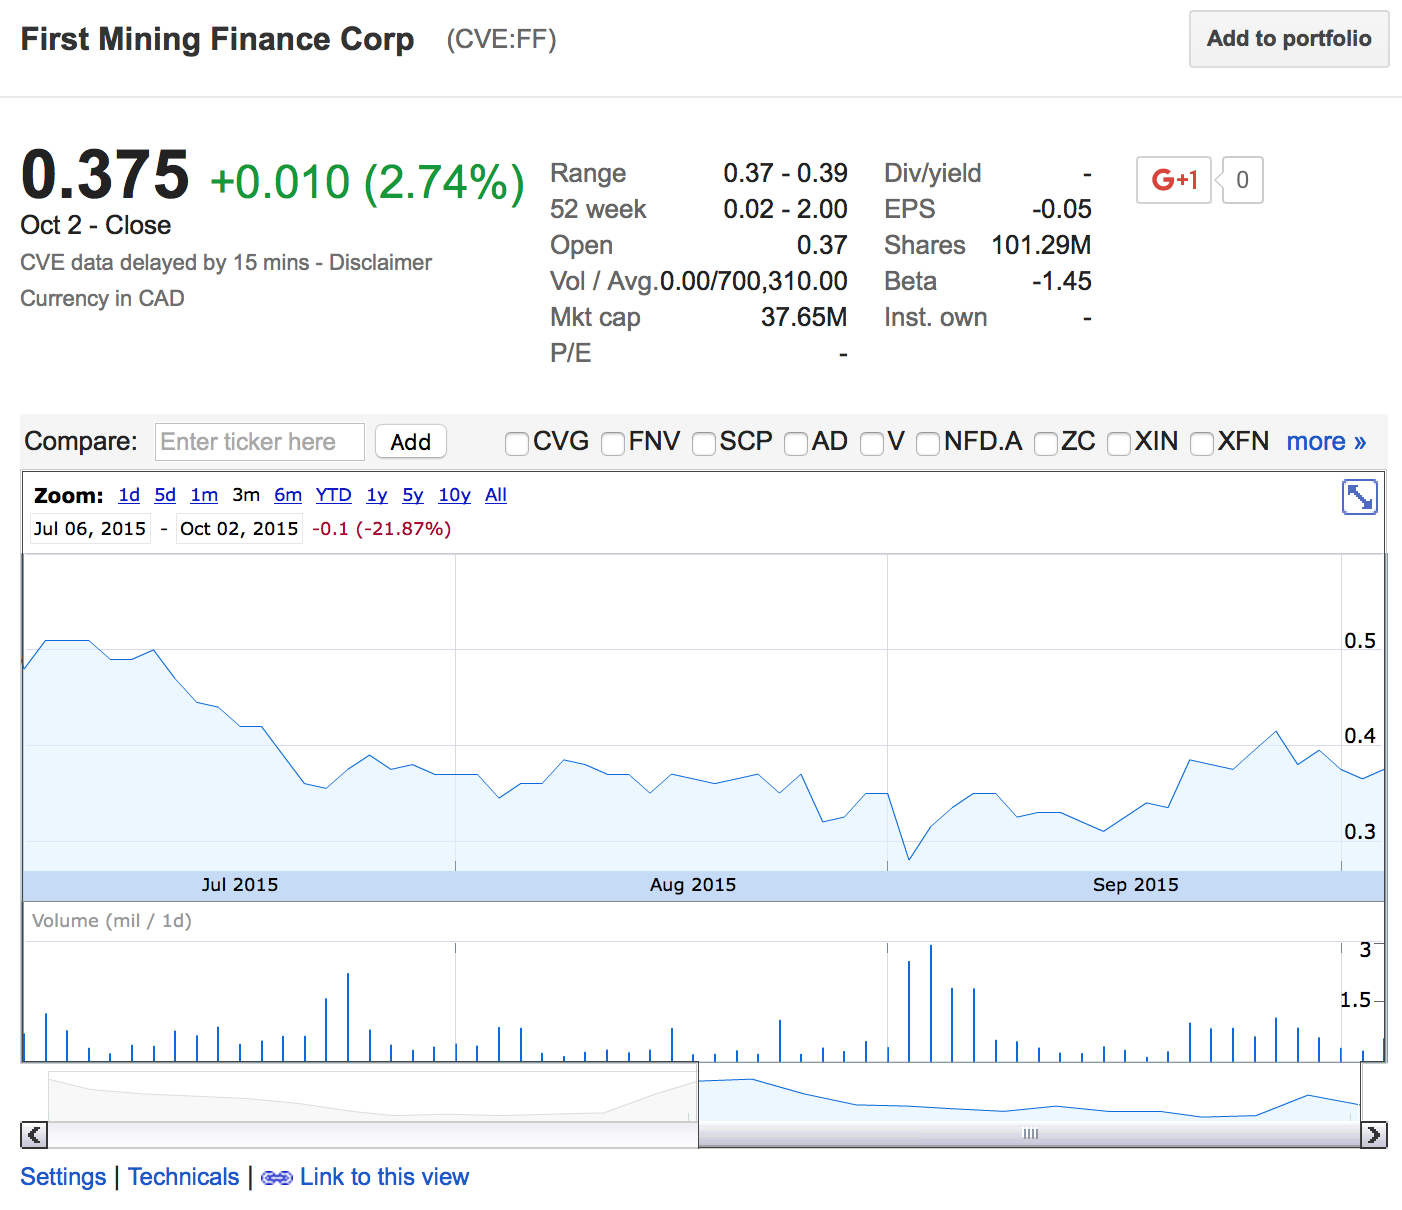Select the YTD zoom interval
1402x1210 pixels.
coord(333,495)
